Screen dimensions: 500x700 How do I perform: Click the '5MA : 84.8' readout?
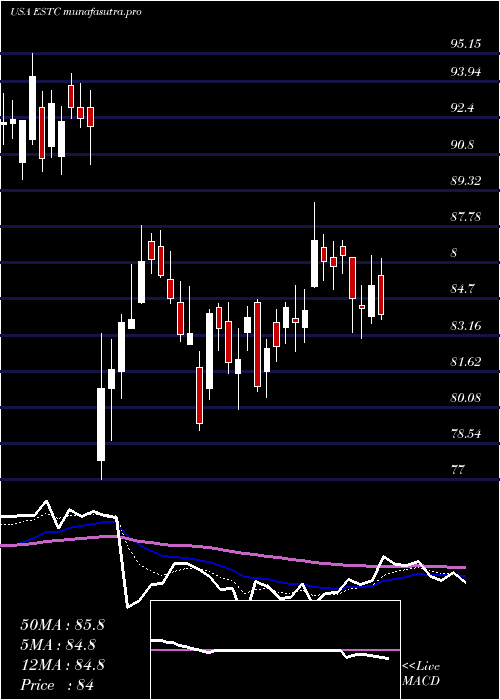[x=58, y=645]
